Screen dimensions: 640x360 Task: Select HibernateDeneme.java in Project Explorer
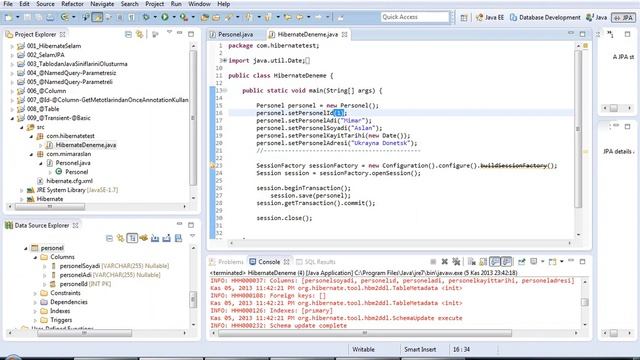point(86,145)
